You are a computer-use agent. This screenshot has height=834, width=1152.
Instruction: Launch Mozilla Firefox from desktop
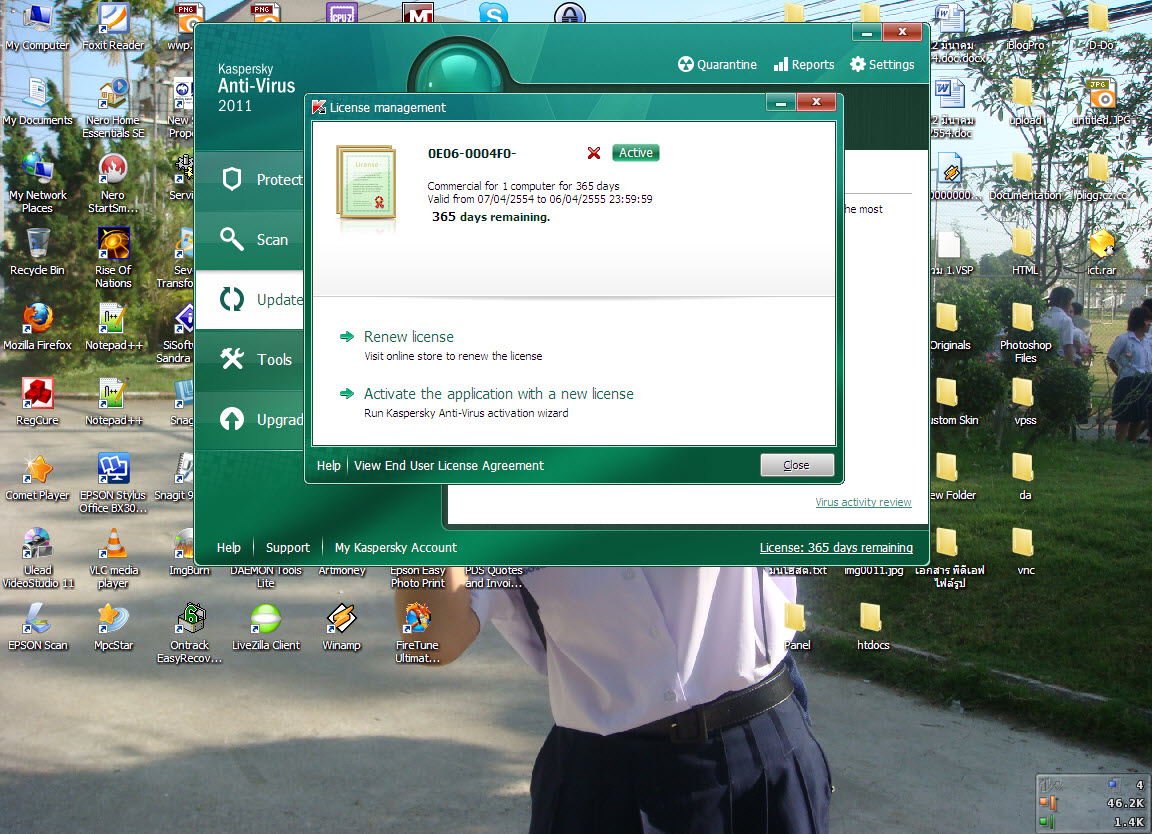pyautogui.click(x=37, y=327)
